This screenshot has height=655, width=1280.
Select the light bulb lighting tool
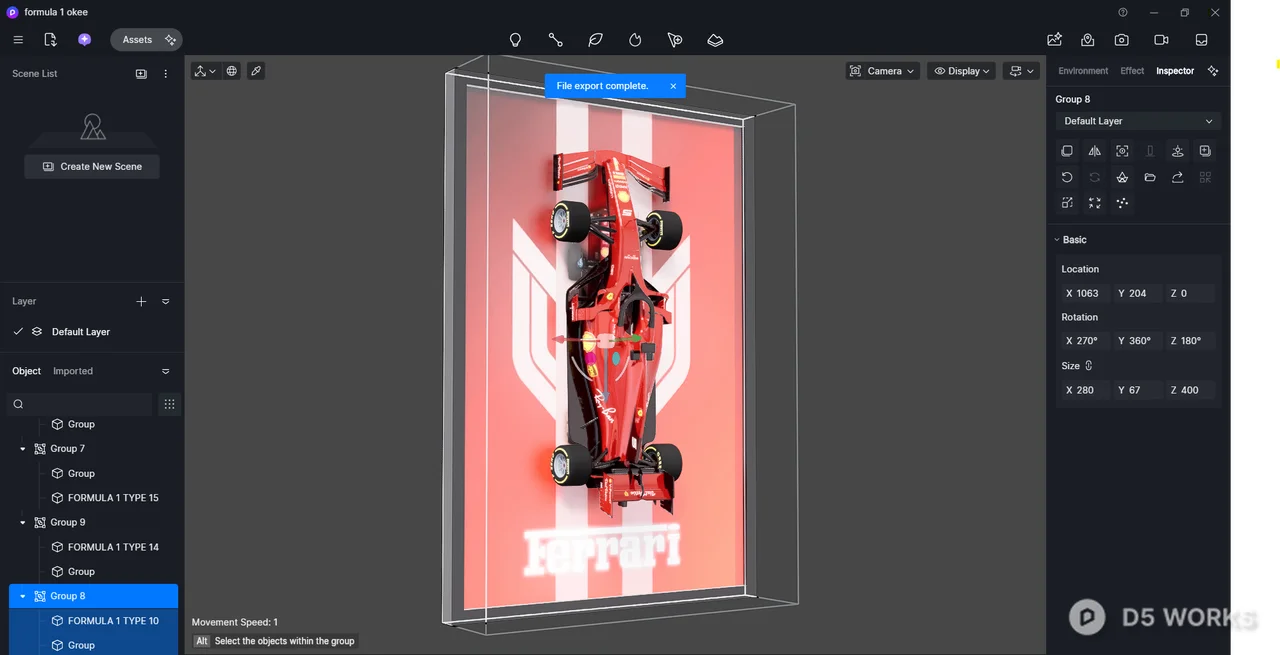pos(515,40)
